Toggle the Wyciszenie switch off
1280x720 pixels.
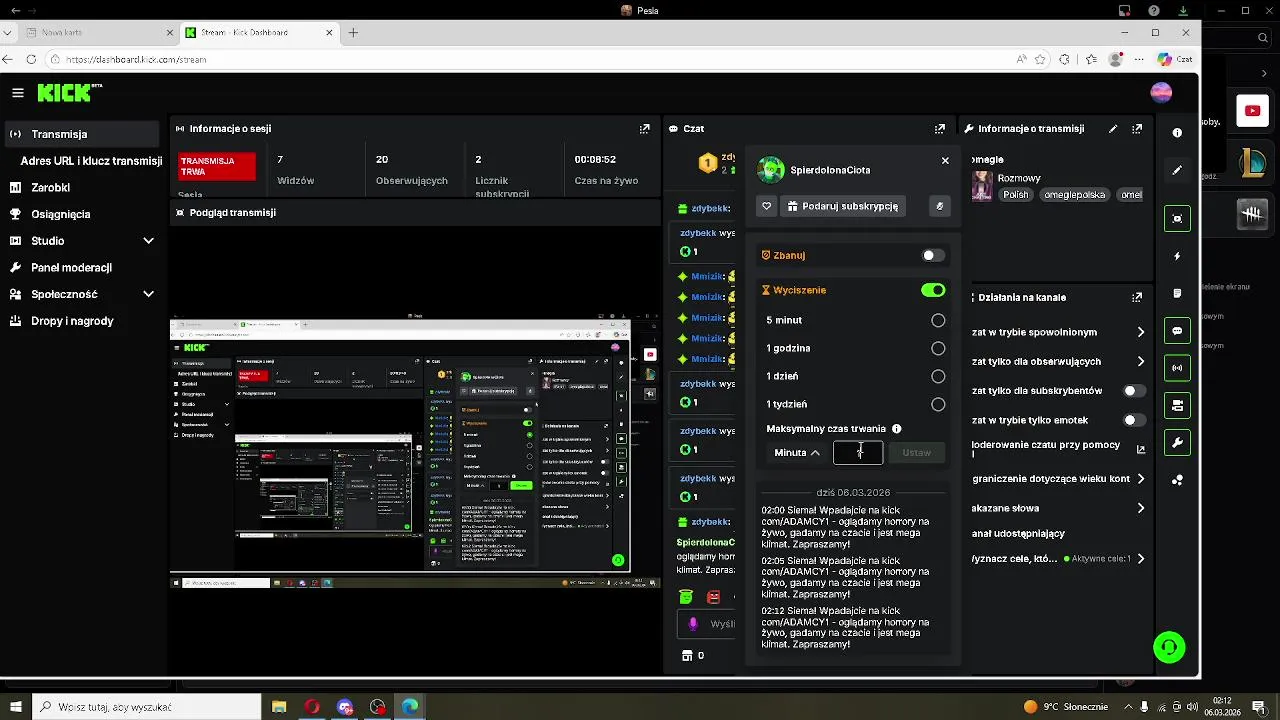click(933, 290)
